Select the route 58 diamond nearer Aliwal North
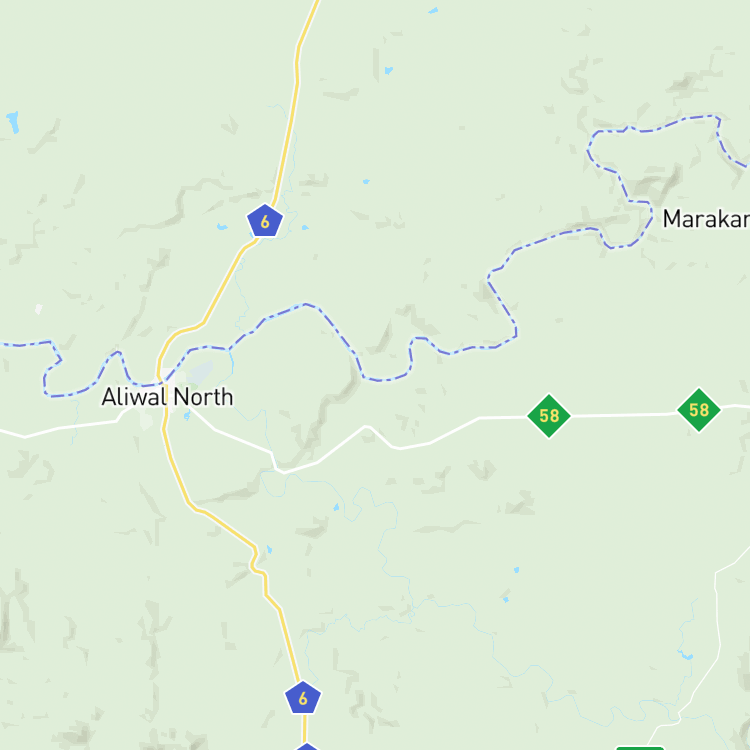The height and width of the screenshot is (750, 750). click(549, 416)
